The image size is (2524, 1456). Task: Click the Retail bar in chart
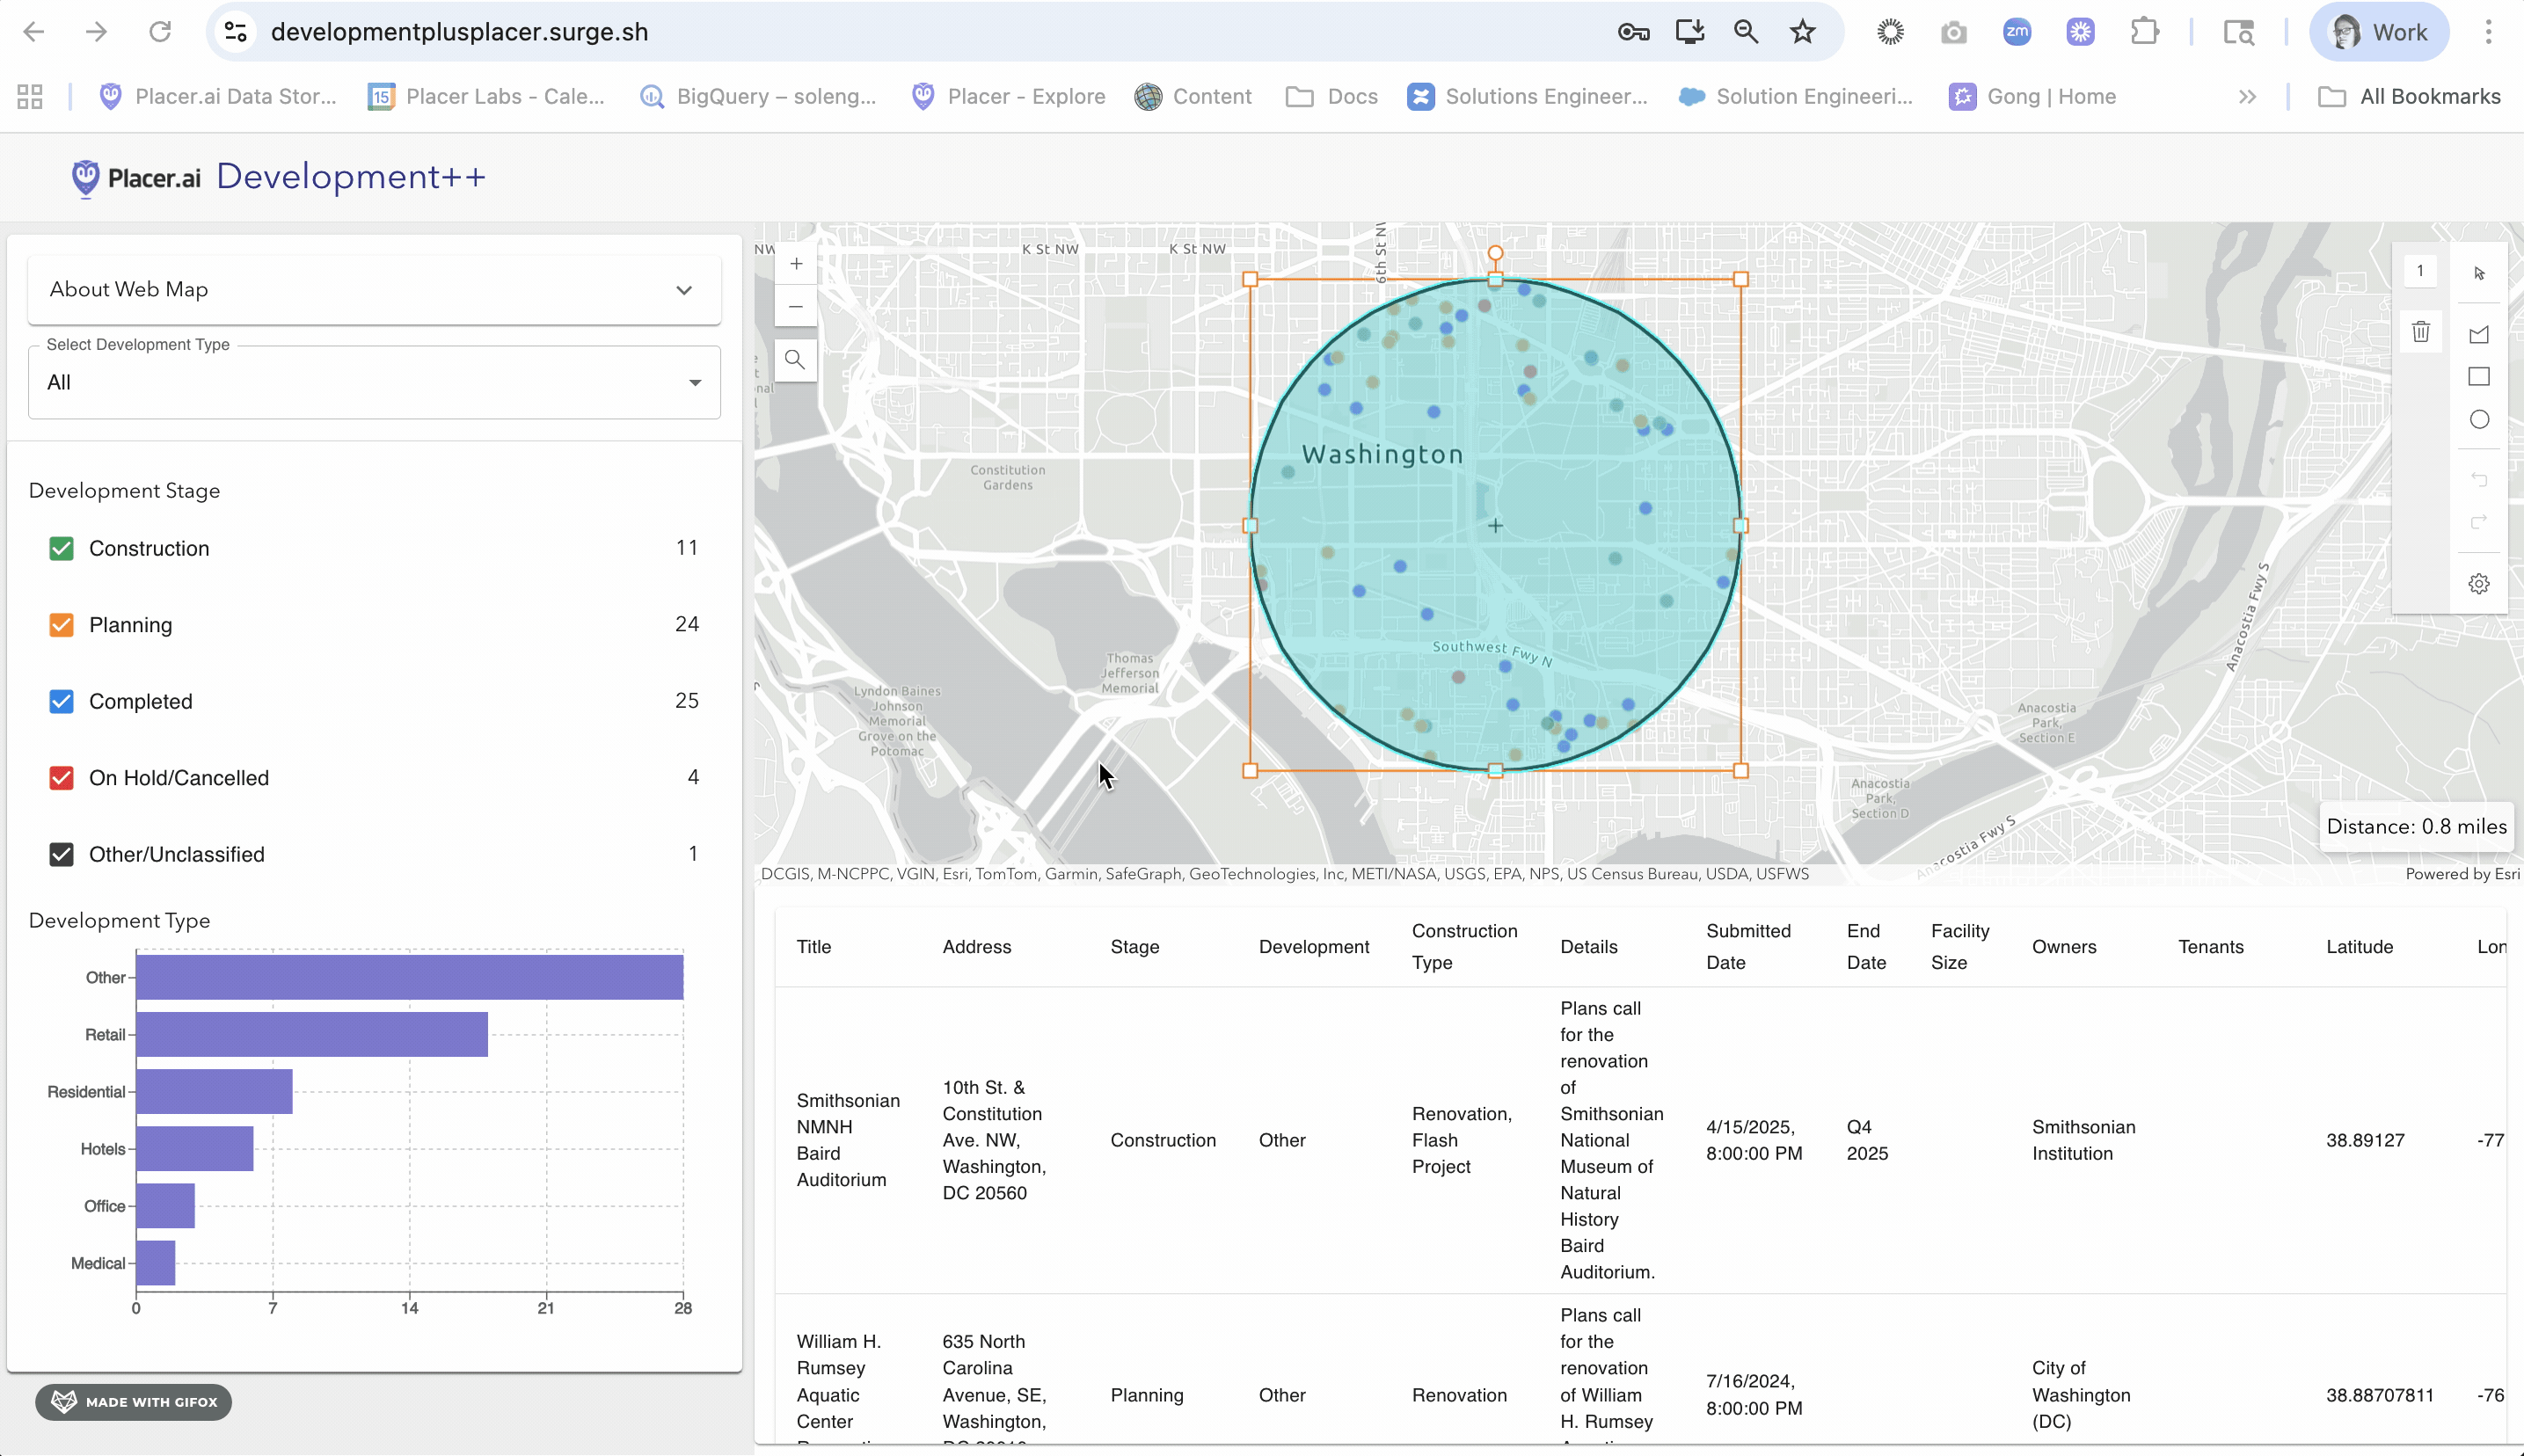coord(312,1034)
